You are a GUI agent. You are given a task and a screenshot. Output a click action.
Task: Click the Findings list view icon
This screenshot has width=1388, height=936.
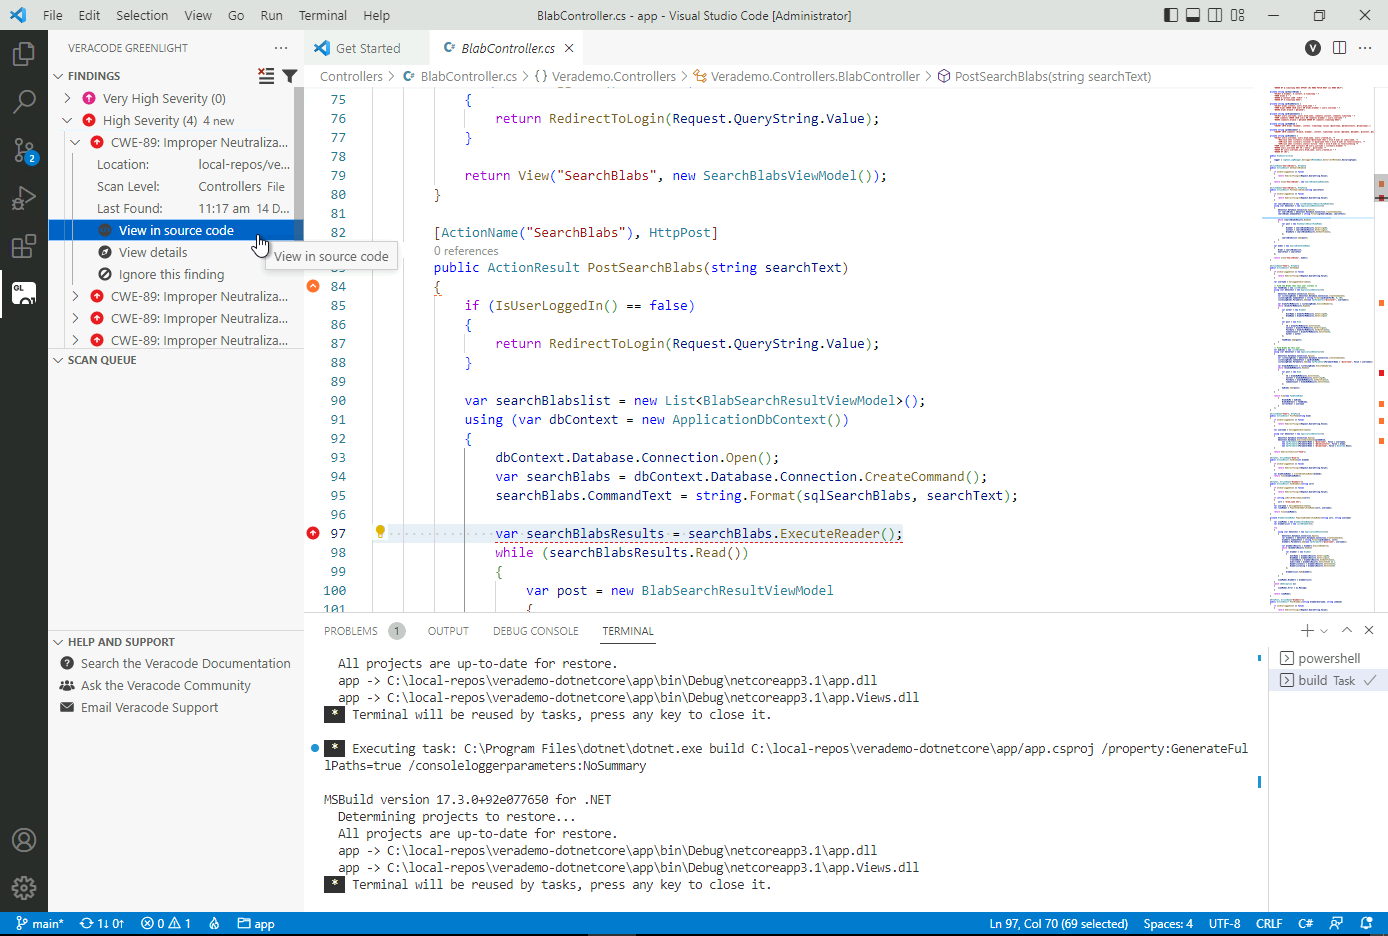(266, 76)
